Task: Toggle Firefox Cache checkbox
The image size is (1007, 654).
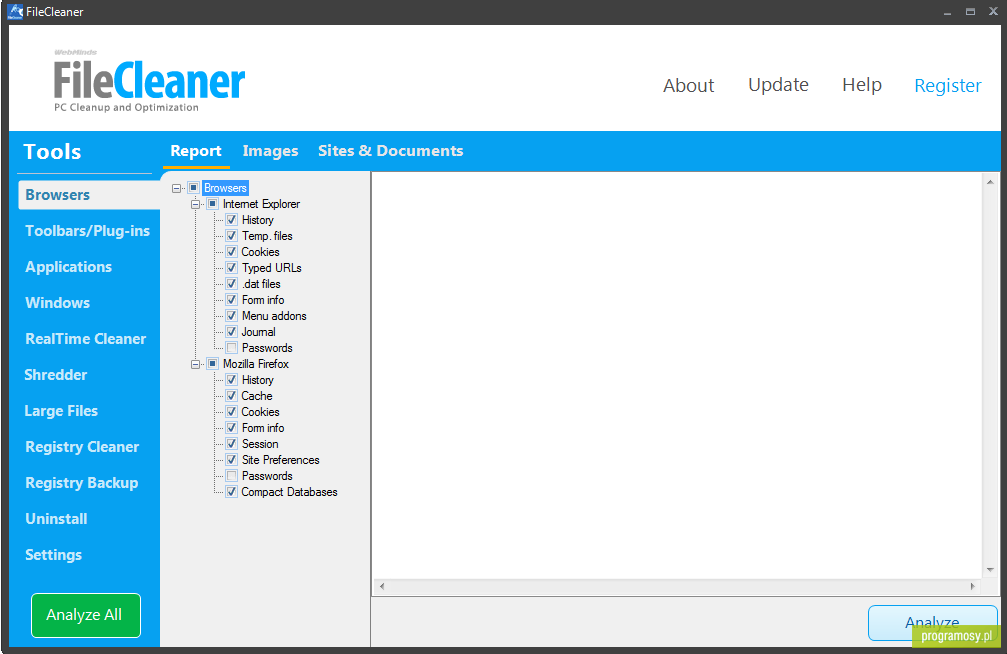Action: [x=232, y=396]
